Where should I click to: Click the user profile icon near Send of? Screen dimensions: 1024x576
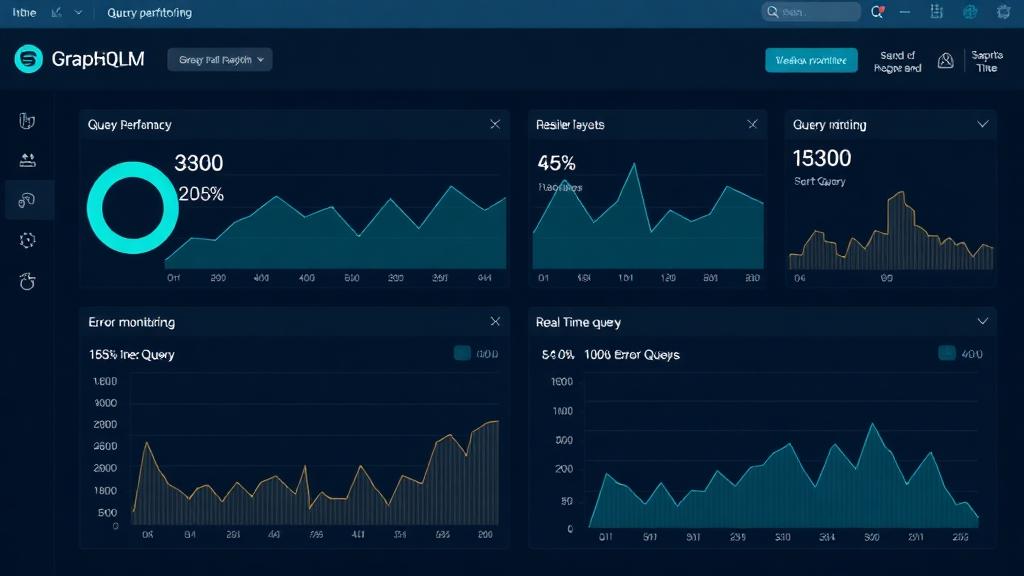tap(945, 60)
